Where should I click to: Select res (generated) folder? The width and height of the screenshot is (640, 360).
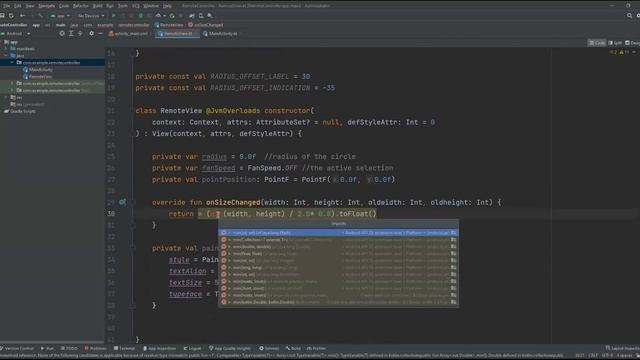[27, 104]
